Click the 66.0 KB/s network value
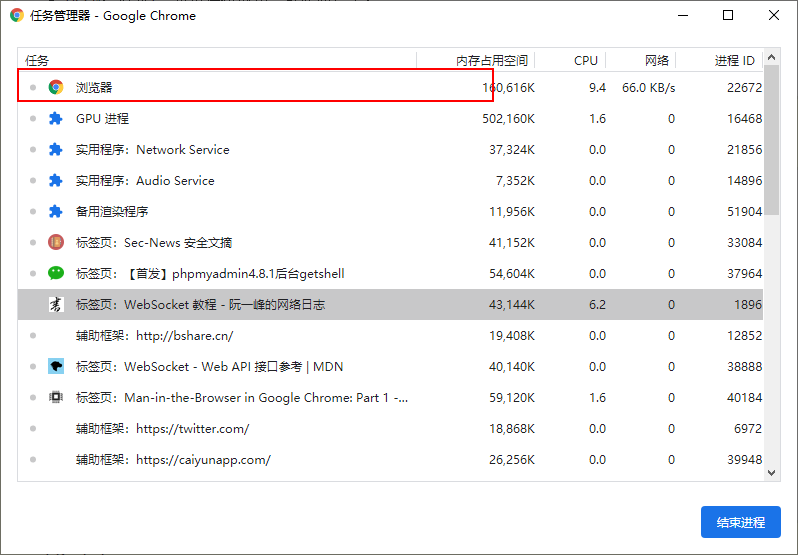This screenshot has width=798, height=555. point(648,88)
